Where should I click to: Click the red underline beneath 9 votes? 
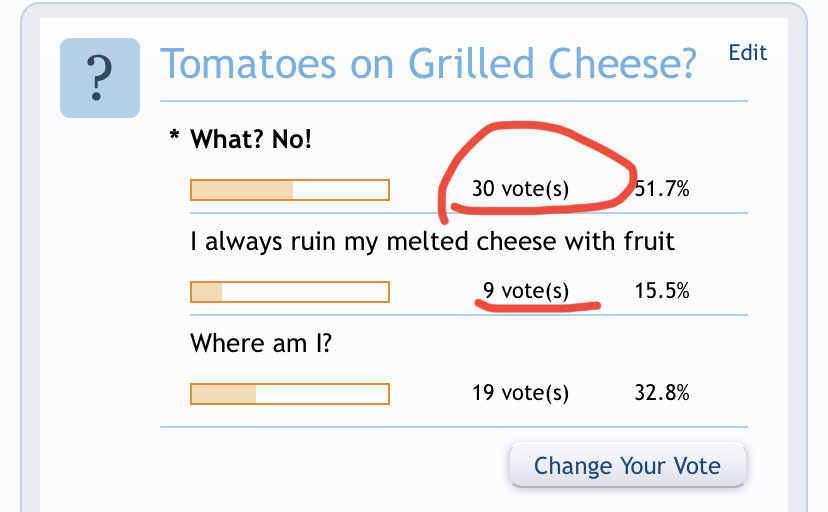point(538,306)
